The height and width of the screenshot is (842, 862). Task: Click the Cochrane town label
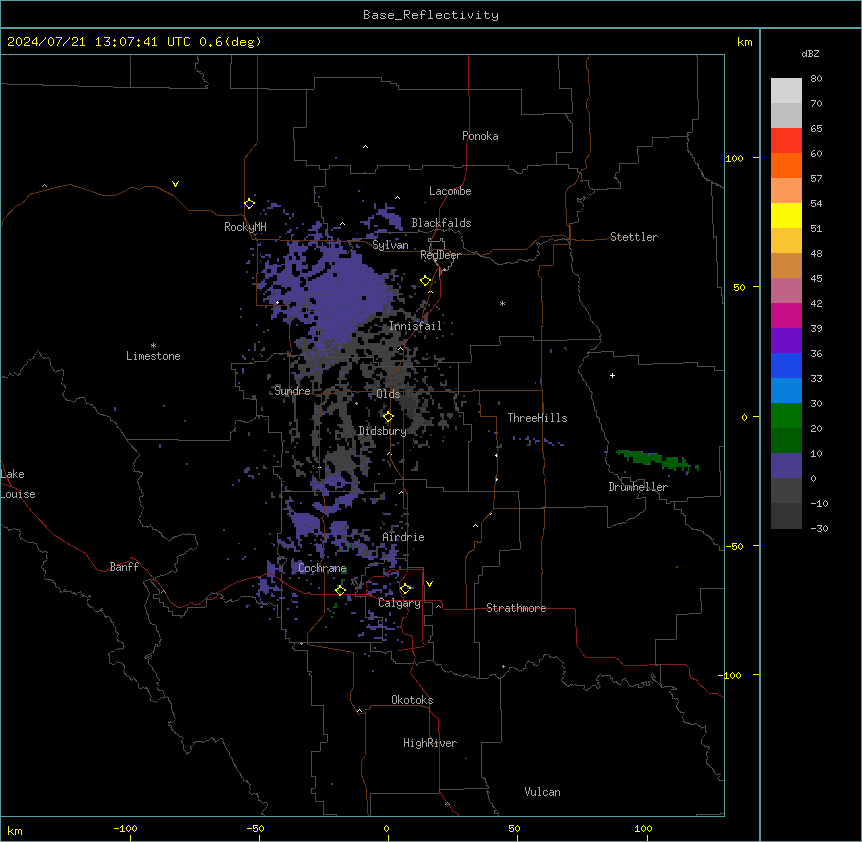click(x=323, y=568)
